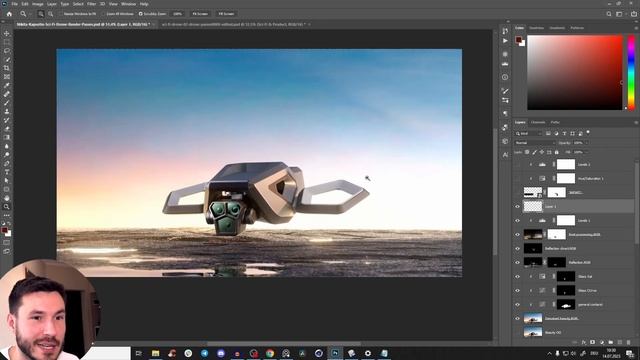The width and height of the screenshot is (640, 360).
Task: Select the Spot Healing Brush tool
Action: point(7,94)
